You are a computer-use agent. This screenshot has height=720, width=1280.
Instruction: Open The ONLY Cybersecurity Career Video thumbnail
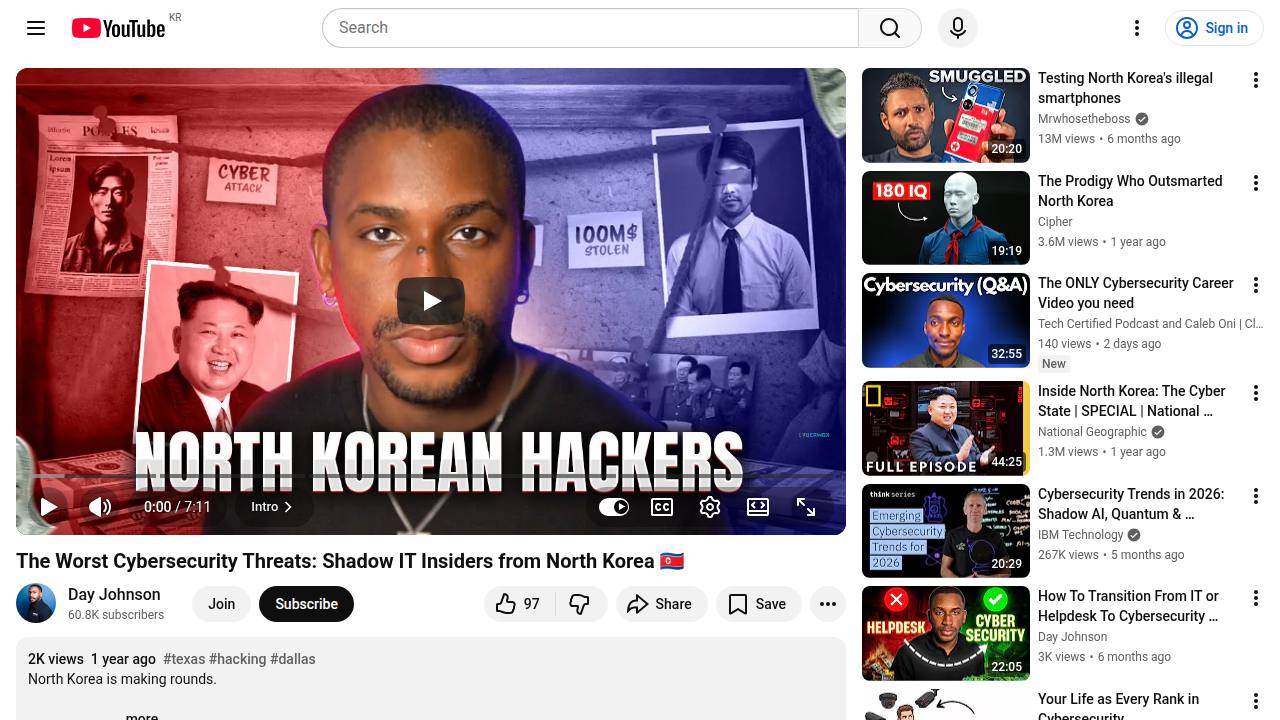946,321
